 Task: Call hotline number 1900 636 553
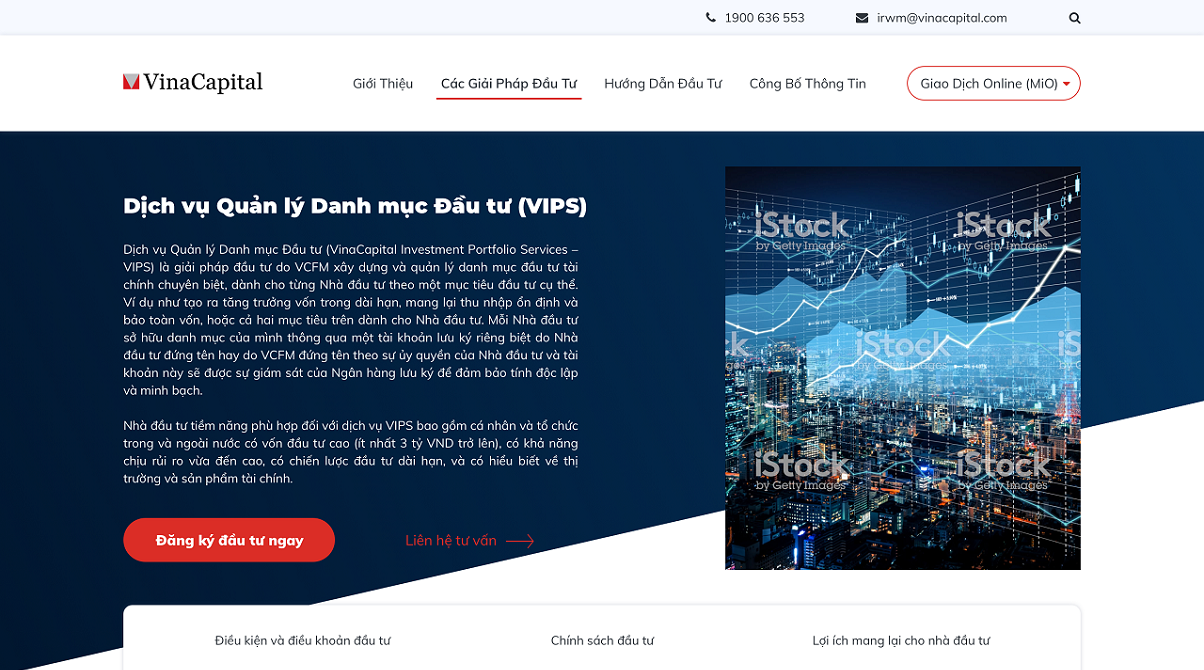point(764,18)
